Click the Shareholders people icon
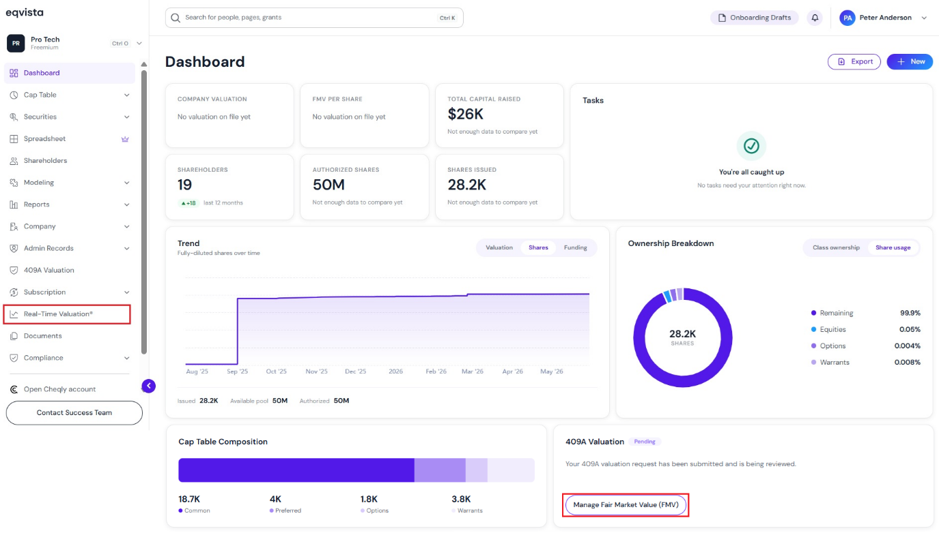 (14, 160)
